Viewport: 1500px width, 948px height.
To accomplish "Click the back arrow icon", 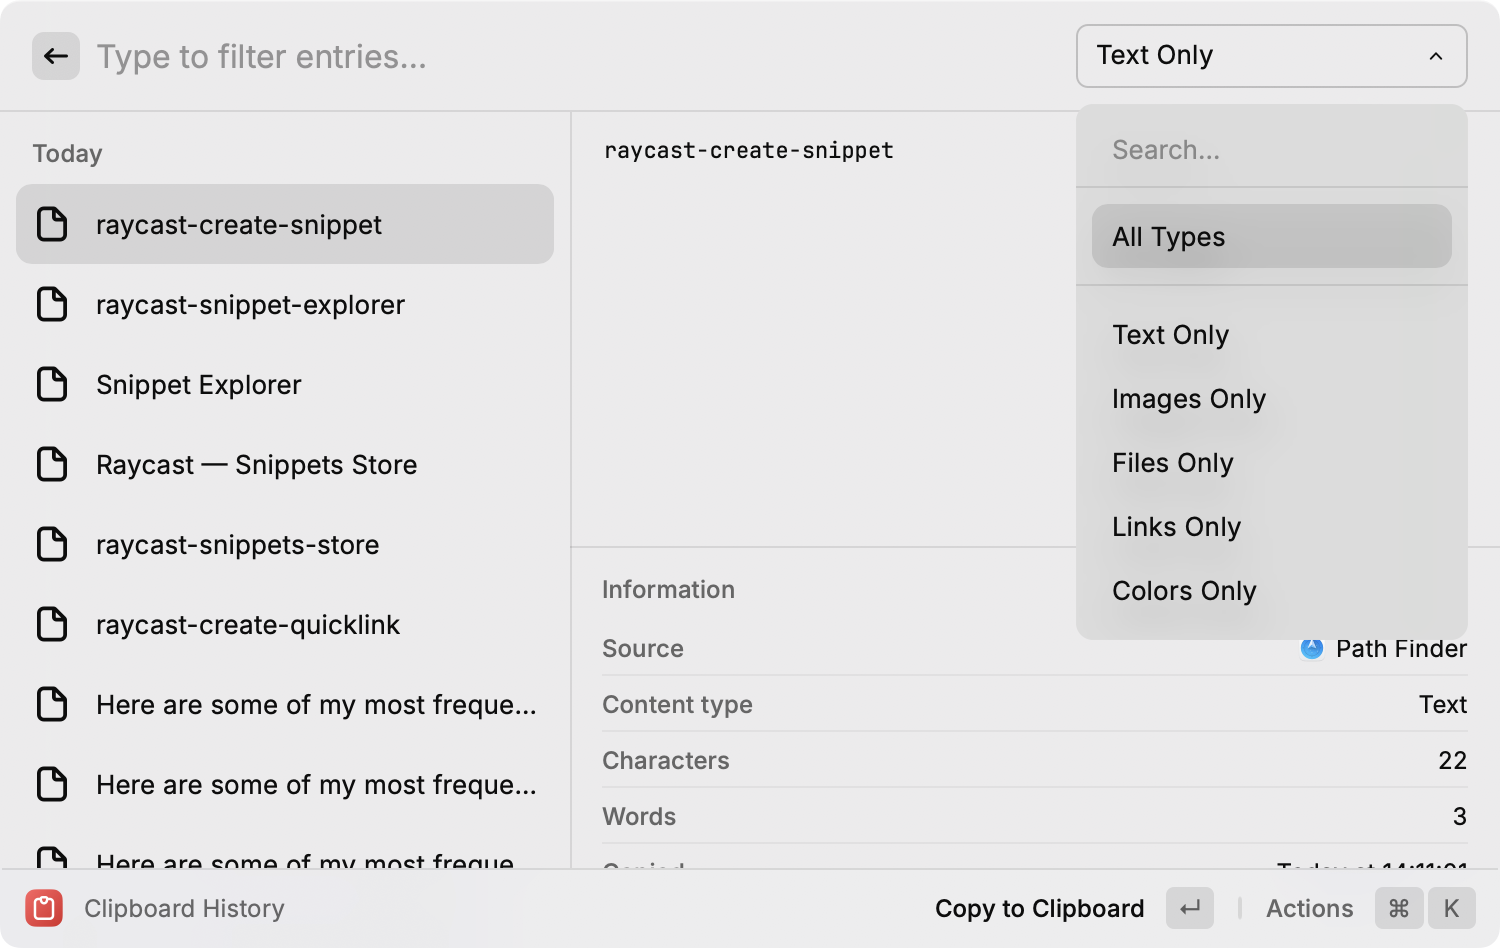I will [x=55, y=56].
